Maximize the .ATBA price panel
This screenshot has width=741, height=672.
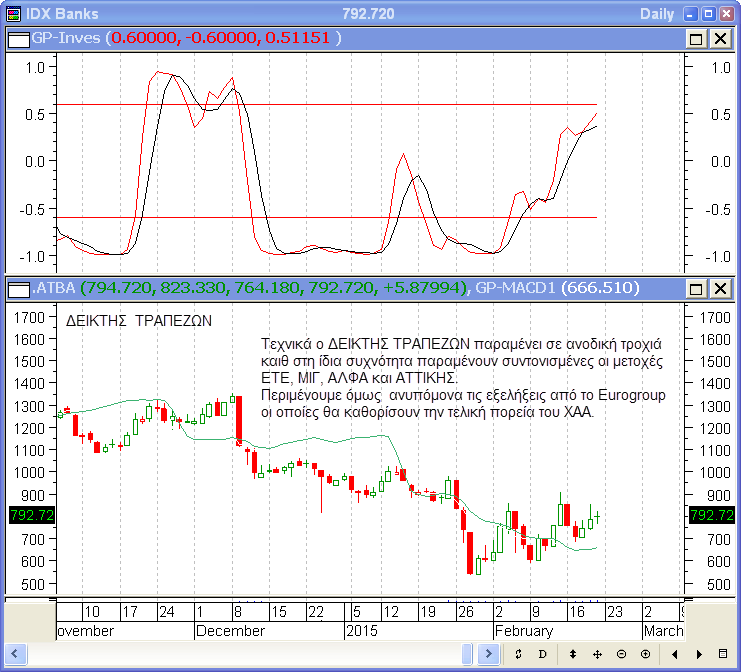pos(696,289)
